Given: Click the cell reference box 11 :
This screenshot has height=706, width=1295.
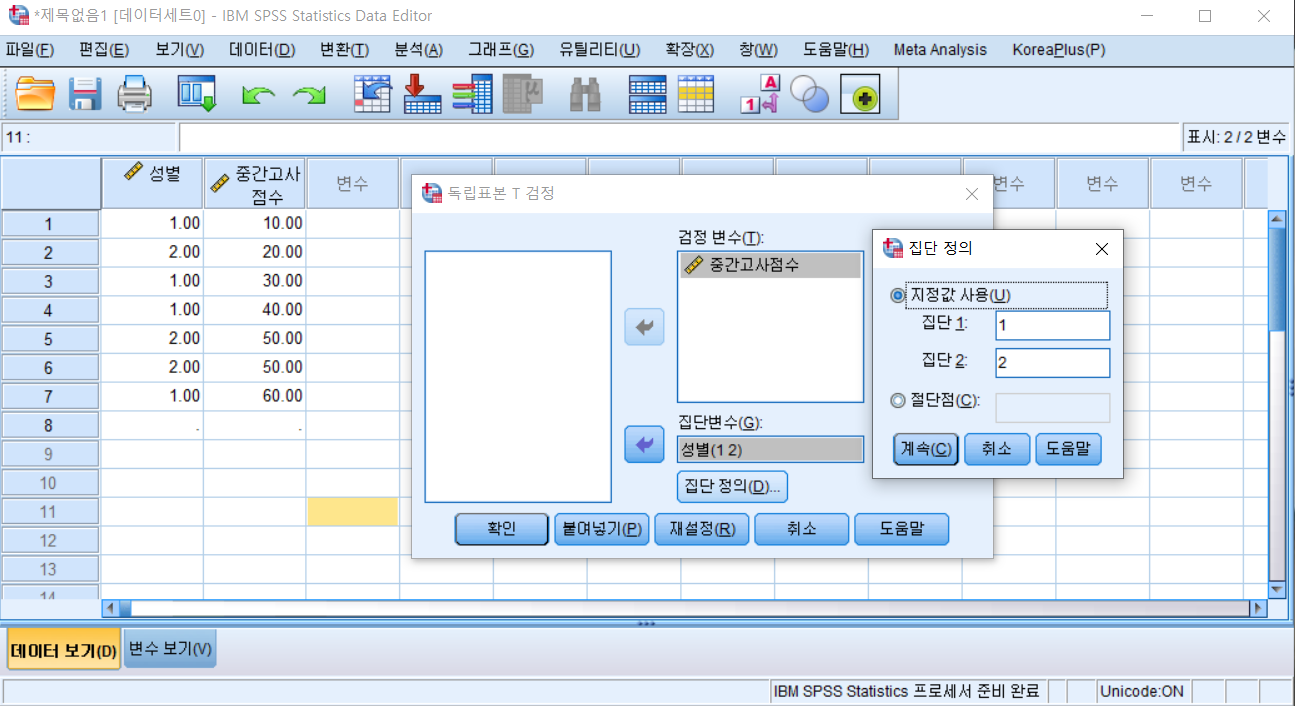Looking at the screenshot, I should (90, 137).
